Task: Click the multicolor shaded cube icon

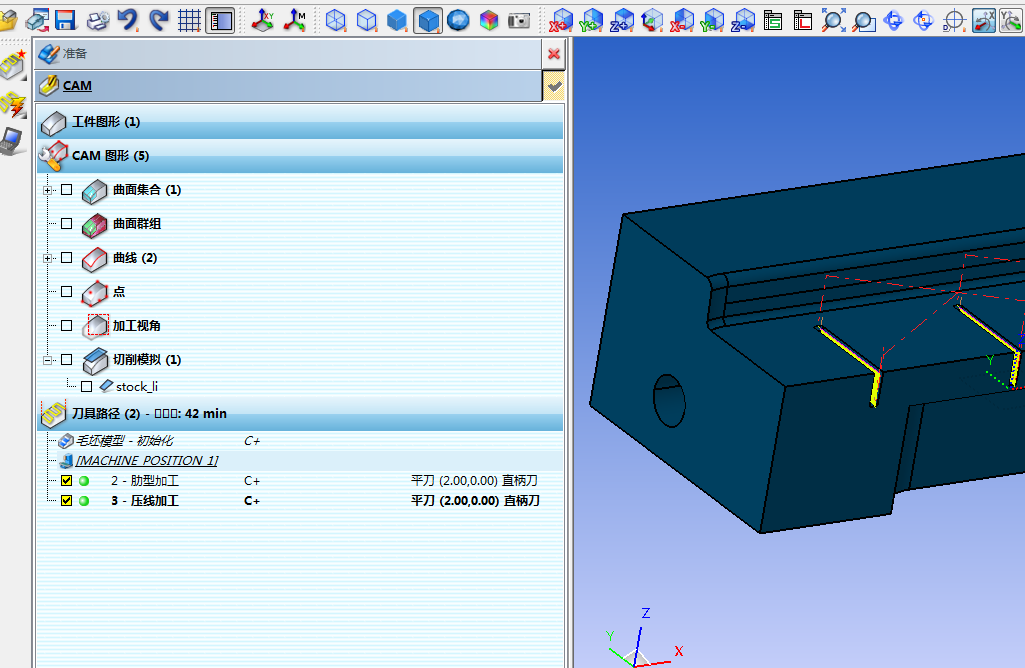Action: tap(489, 19)
